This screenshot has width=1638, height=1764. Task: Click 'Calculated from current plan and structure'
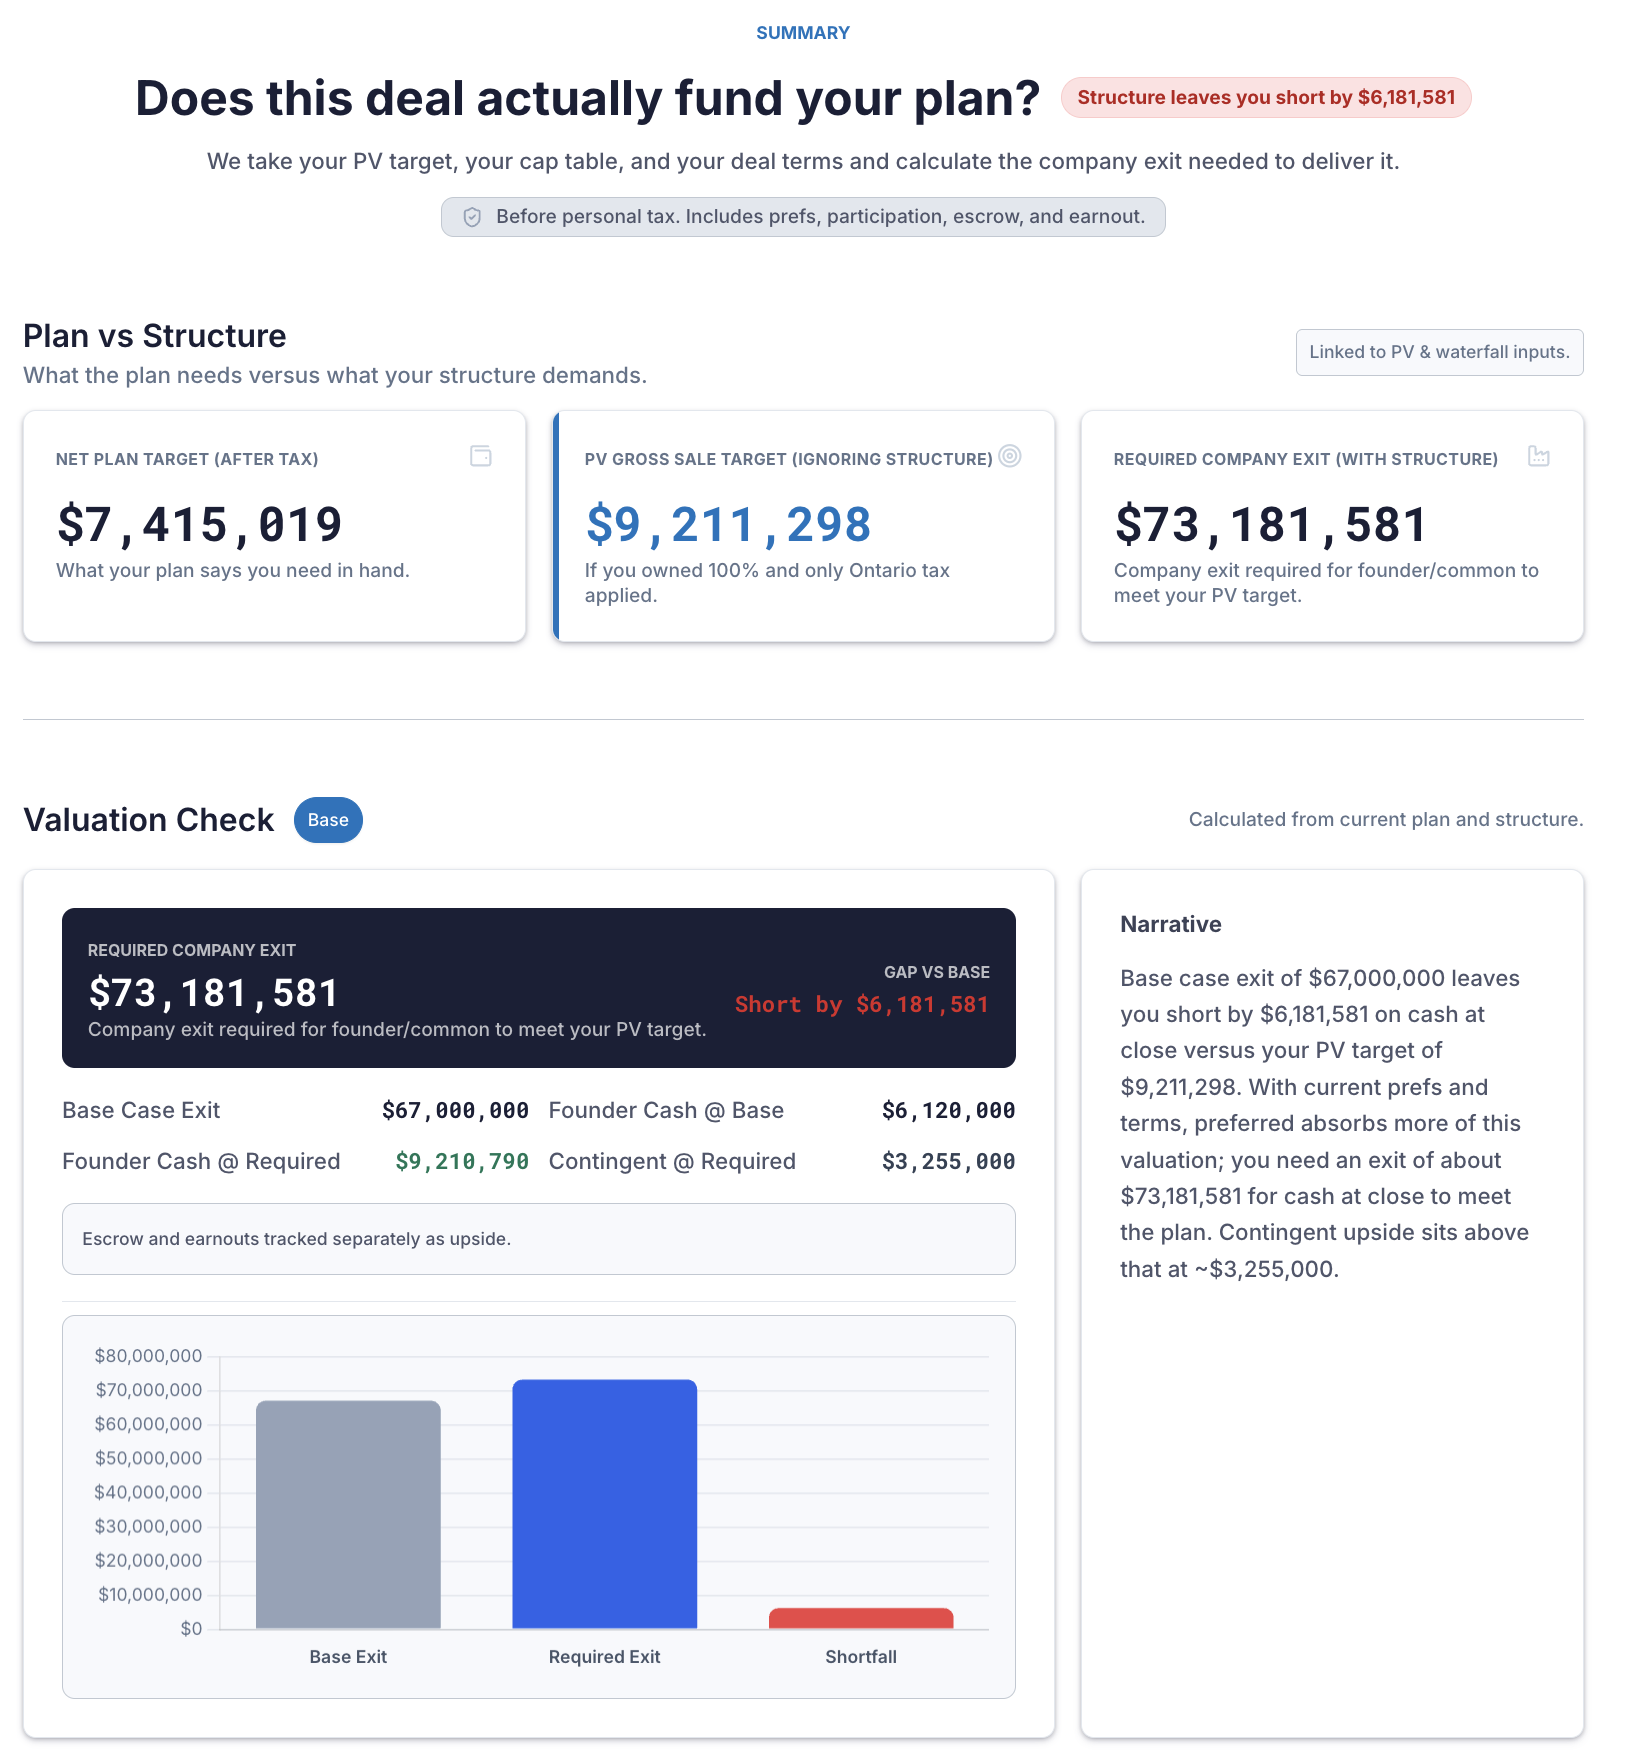point(1385,819)
